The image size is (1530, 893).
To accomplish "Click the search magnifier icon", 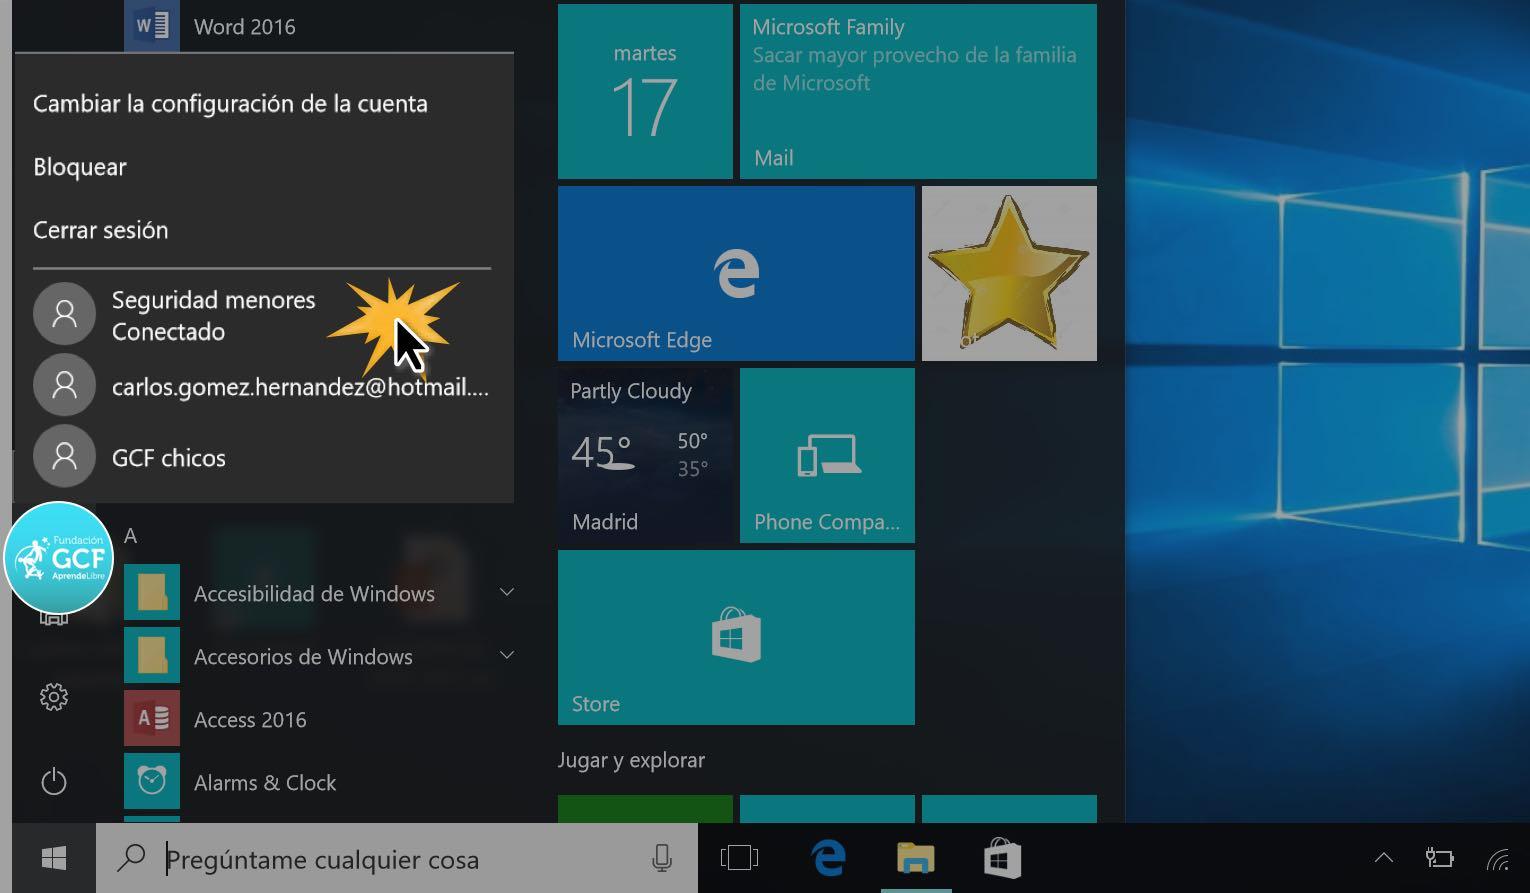I will (x=131, y=858).
